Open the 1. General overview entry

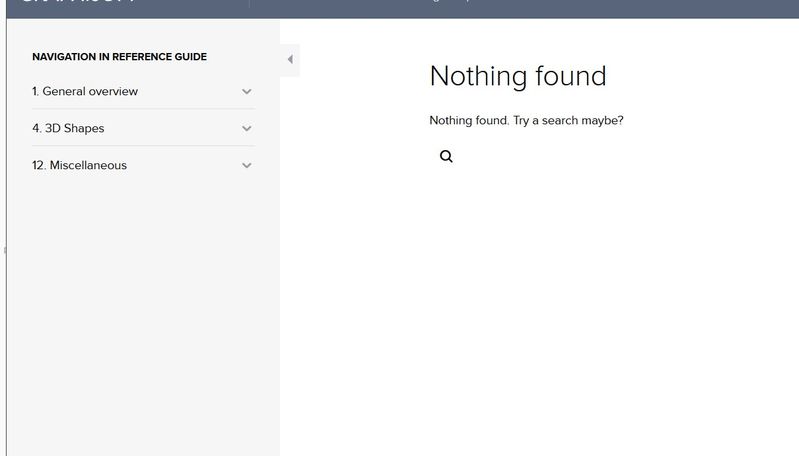click(85, 91)
